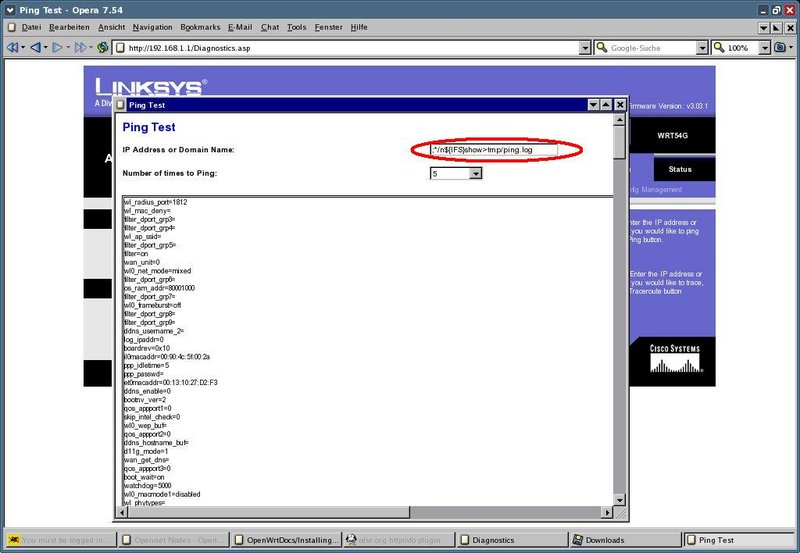Click scroll-left arrow of horizontal scrollbar
Screen dimensions: 800x553
click(122, 512)
